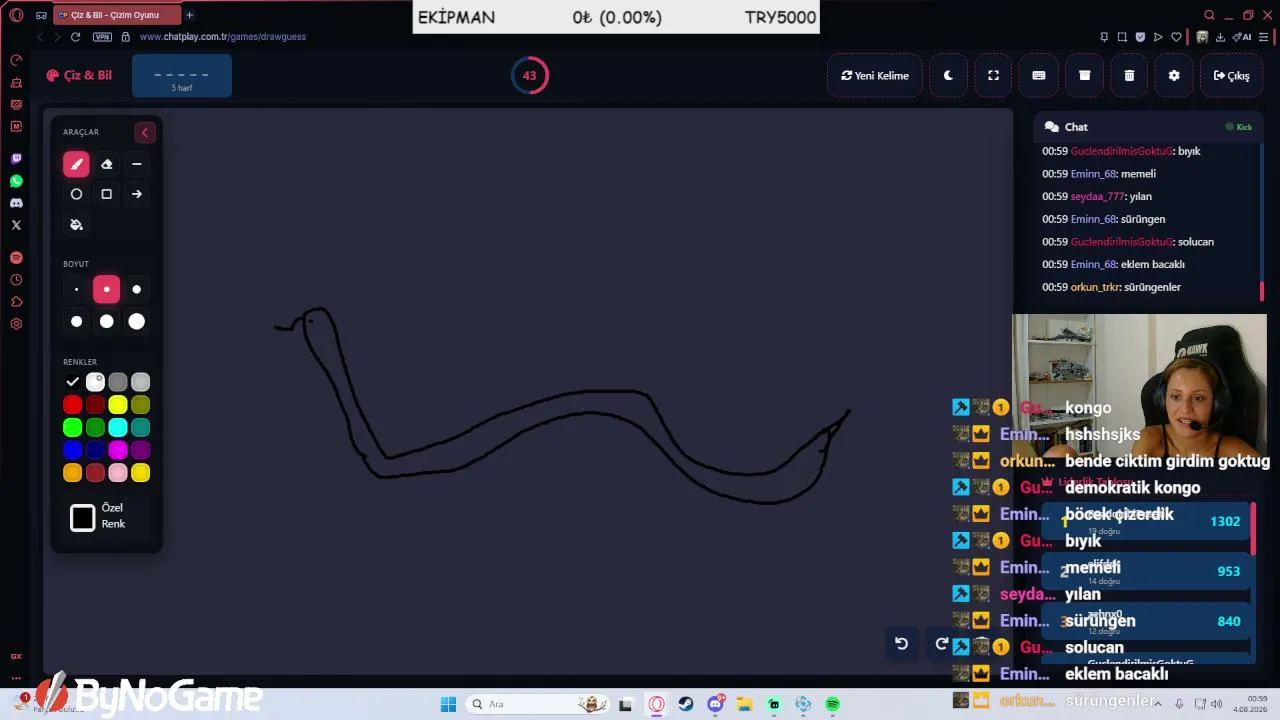Pick the black color swatch
Screen dimensions: 1280x720
point(72,382)
